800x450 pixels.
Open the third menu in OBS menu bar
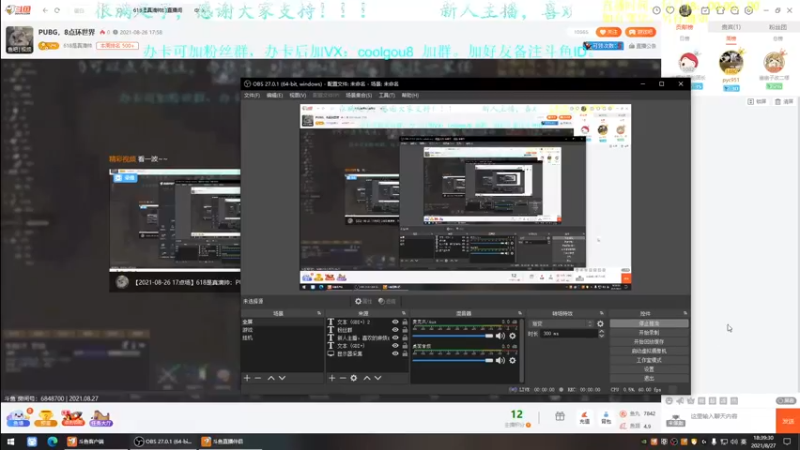pos(297,95)
